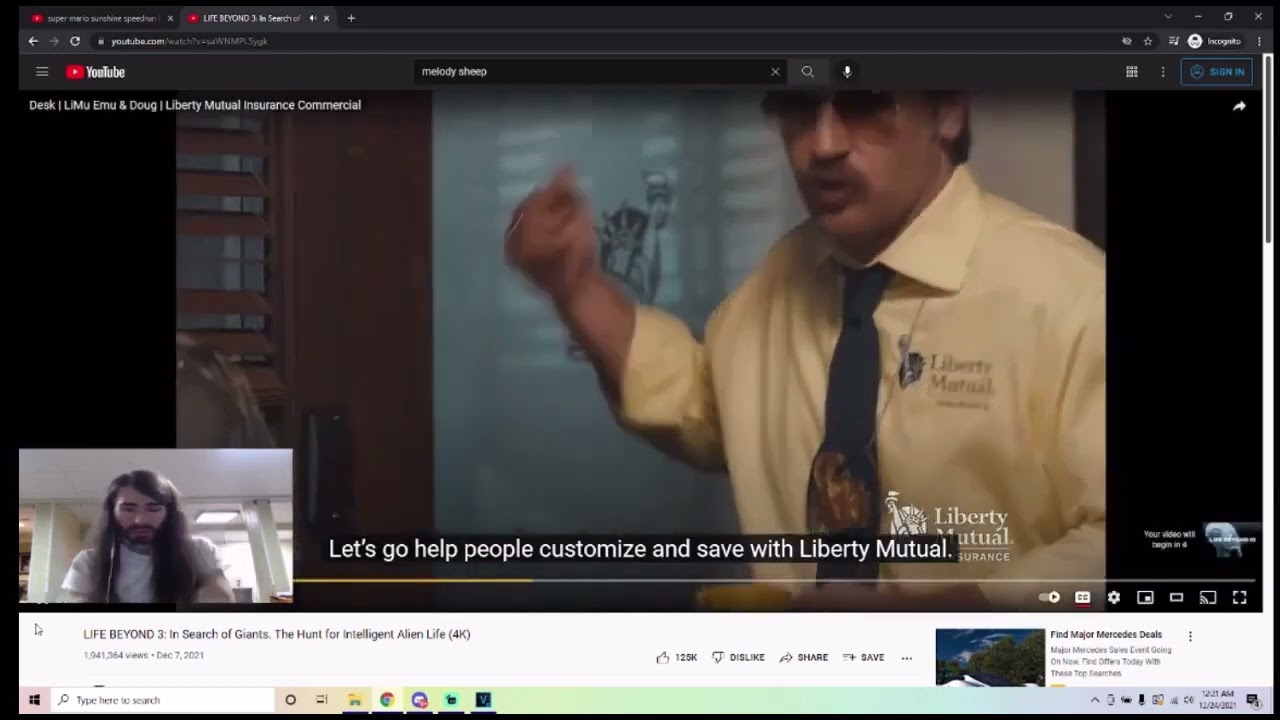The image size is (1280, 720).
Task: Toggle theater mode
Action: tap(1176, 597)
